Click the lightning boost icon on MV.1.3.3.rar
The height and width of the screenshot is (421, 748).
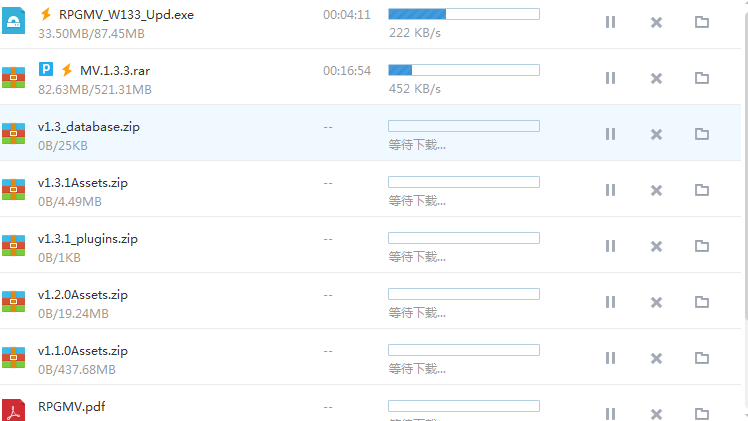click(67, 70)
